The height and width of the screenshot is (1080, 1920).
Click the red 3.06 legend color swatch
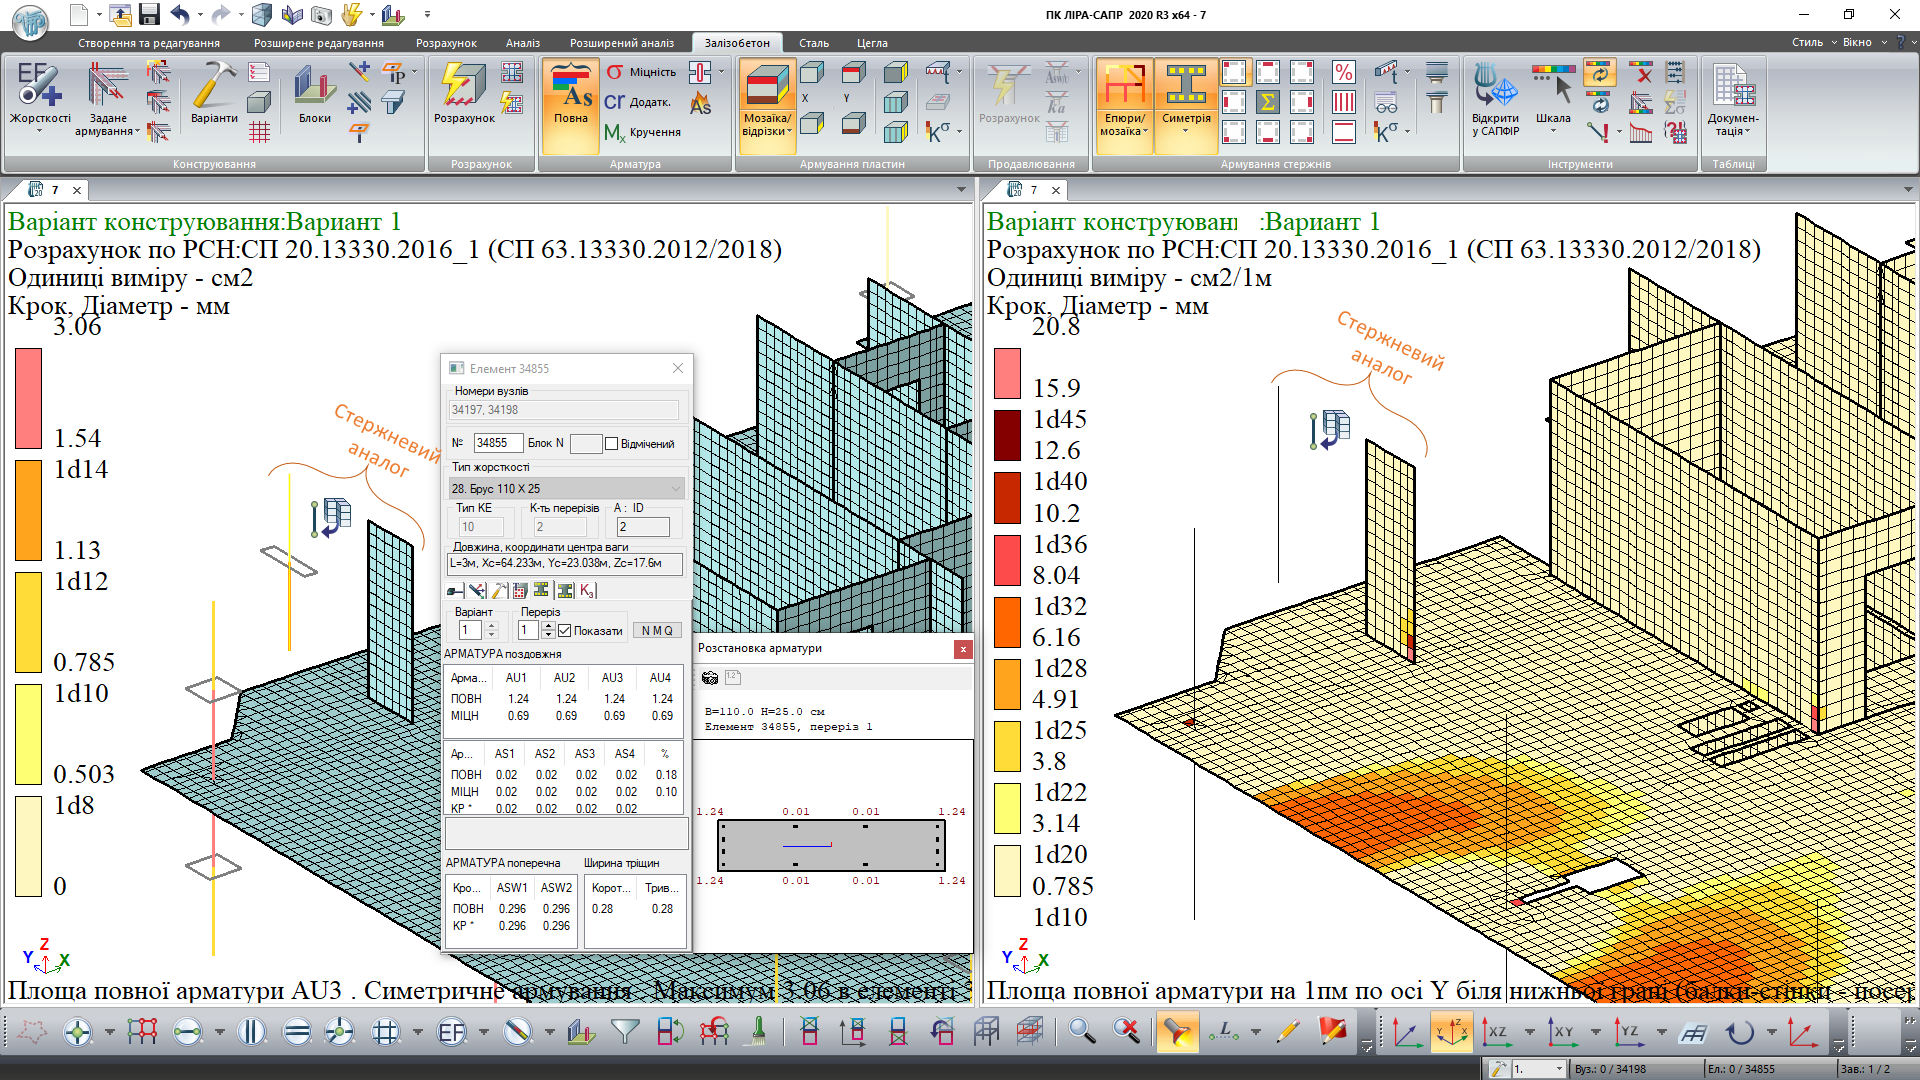(28, 397)
